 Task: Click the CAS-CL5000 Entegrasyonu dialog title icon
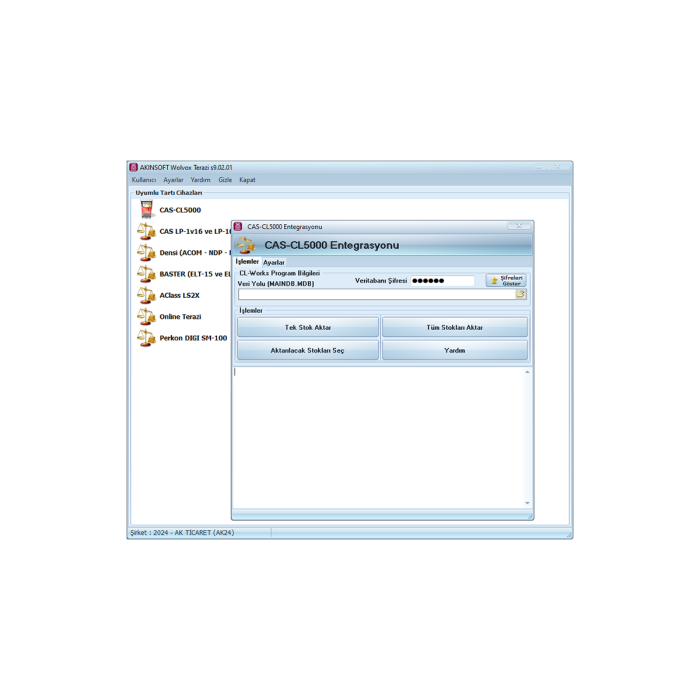pos(238,226)
